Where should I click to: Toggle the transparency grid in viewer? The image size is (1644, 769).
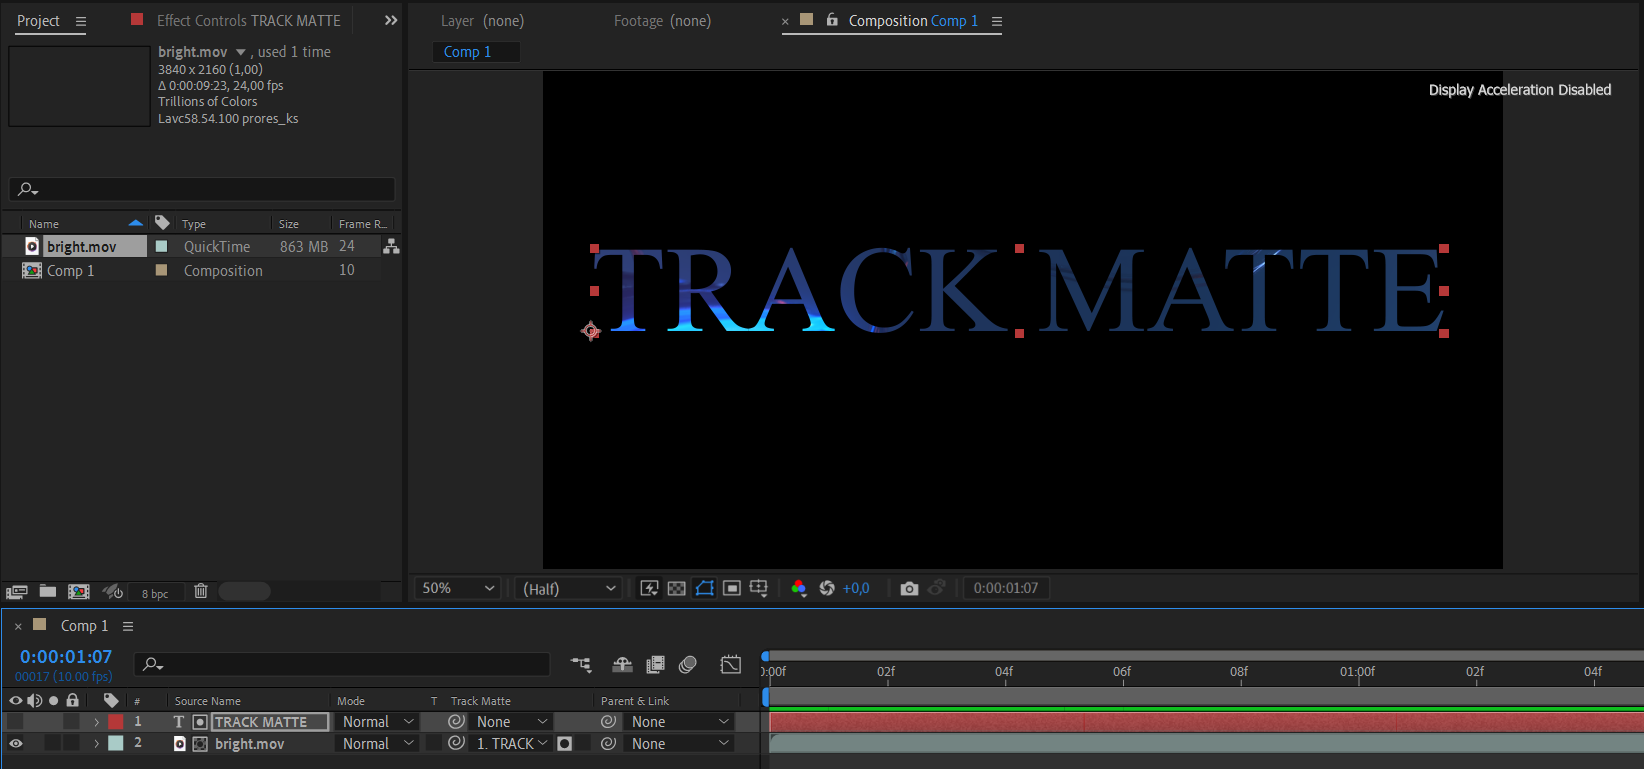677,589
